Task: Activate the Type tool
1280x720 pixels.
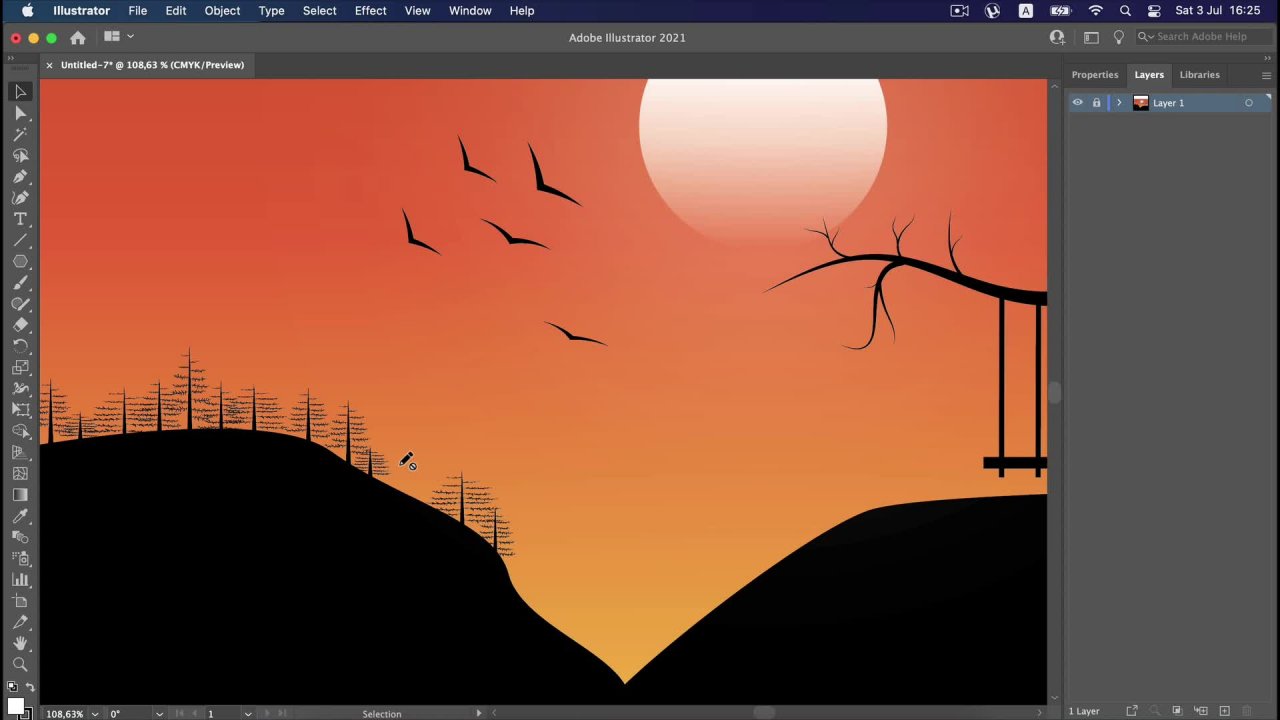Action: (20, 219)
